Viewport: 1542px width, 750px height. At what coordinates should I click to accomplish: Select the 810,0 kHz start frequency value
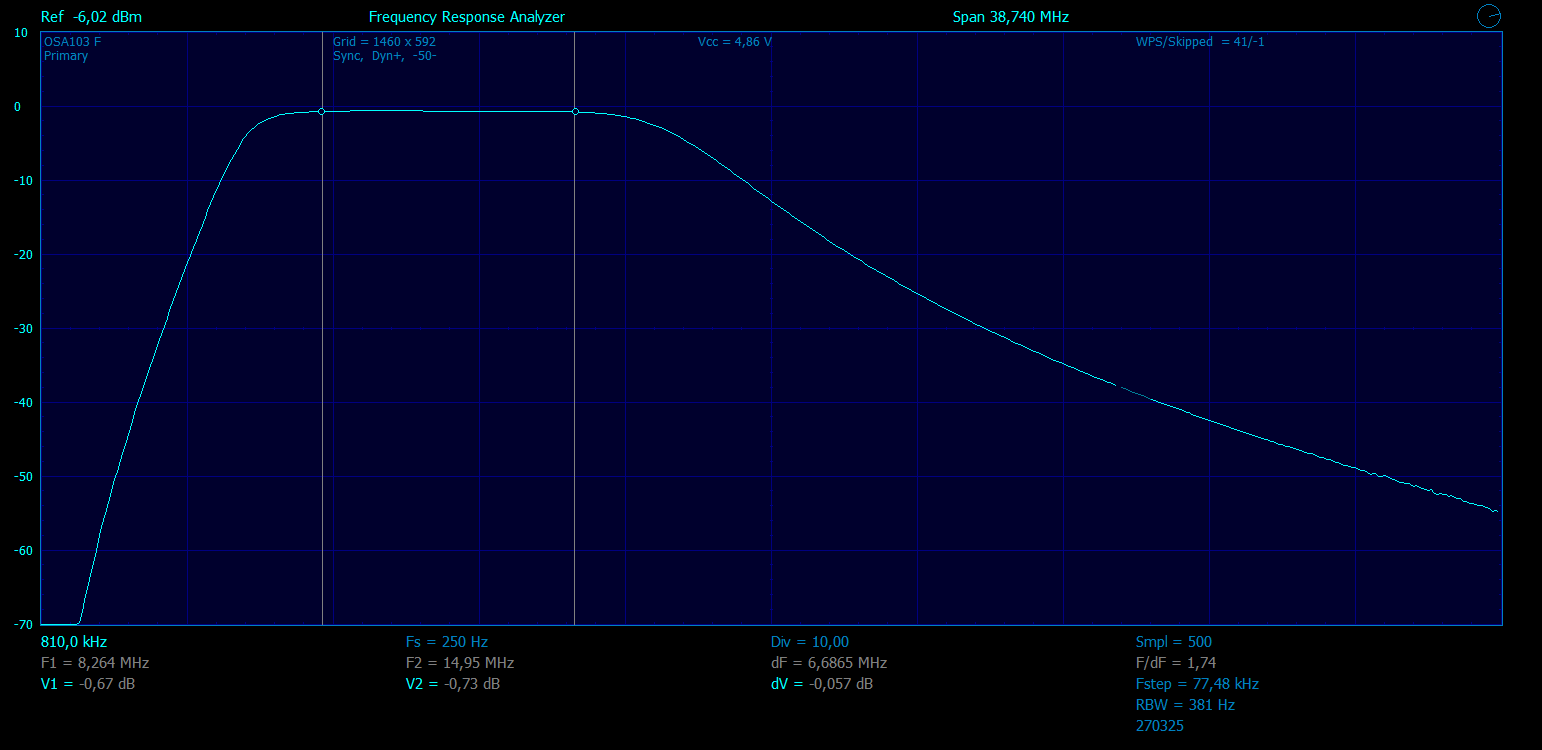click(74, 642)
